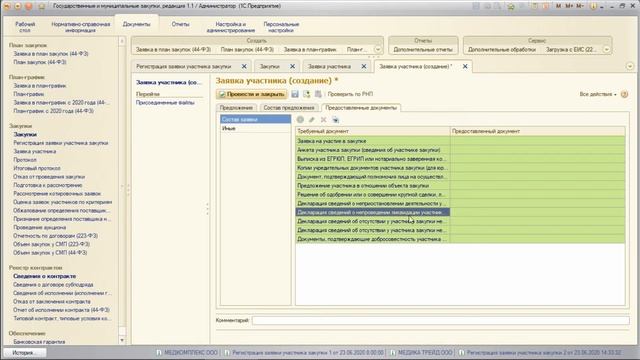
Task: Click the create-based-on icon next to save
Action: coord(307,94)
